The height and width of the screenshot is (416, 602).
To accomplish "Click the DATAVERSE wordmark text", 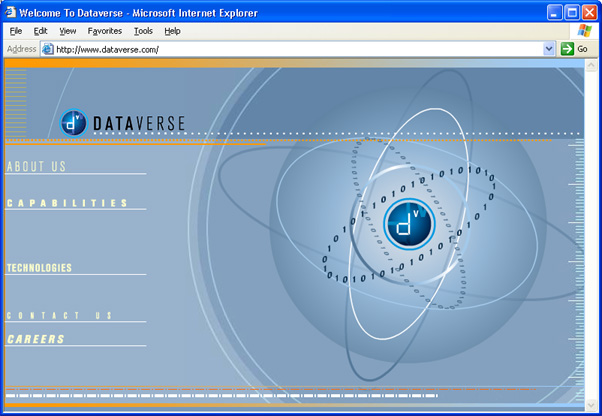I will click(x=139, y=124).
